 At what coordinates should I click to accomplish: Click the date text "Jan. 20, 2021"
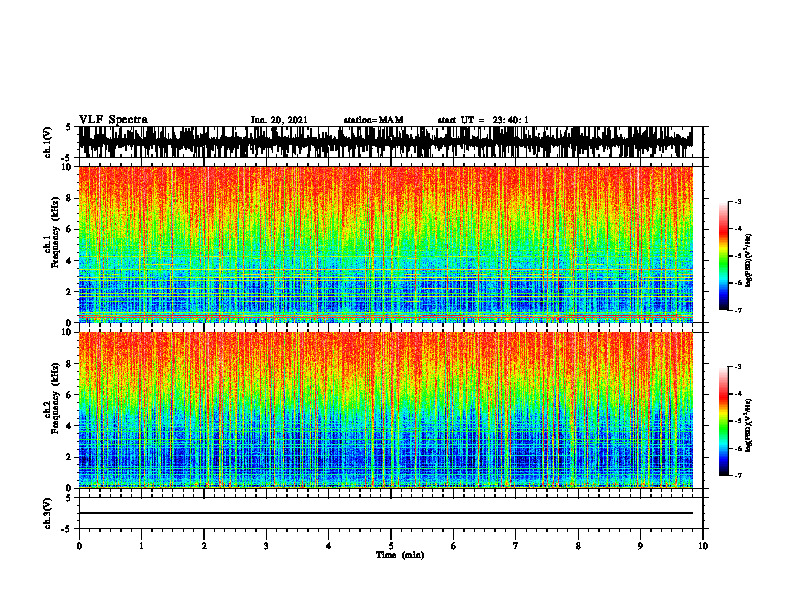coord(279,120)
